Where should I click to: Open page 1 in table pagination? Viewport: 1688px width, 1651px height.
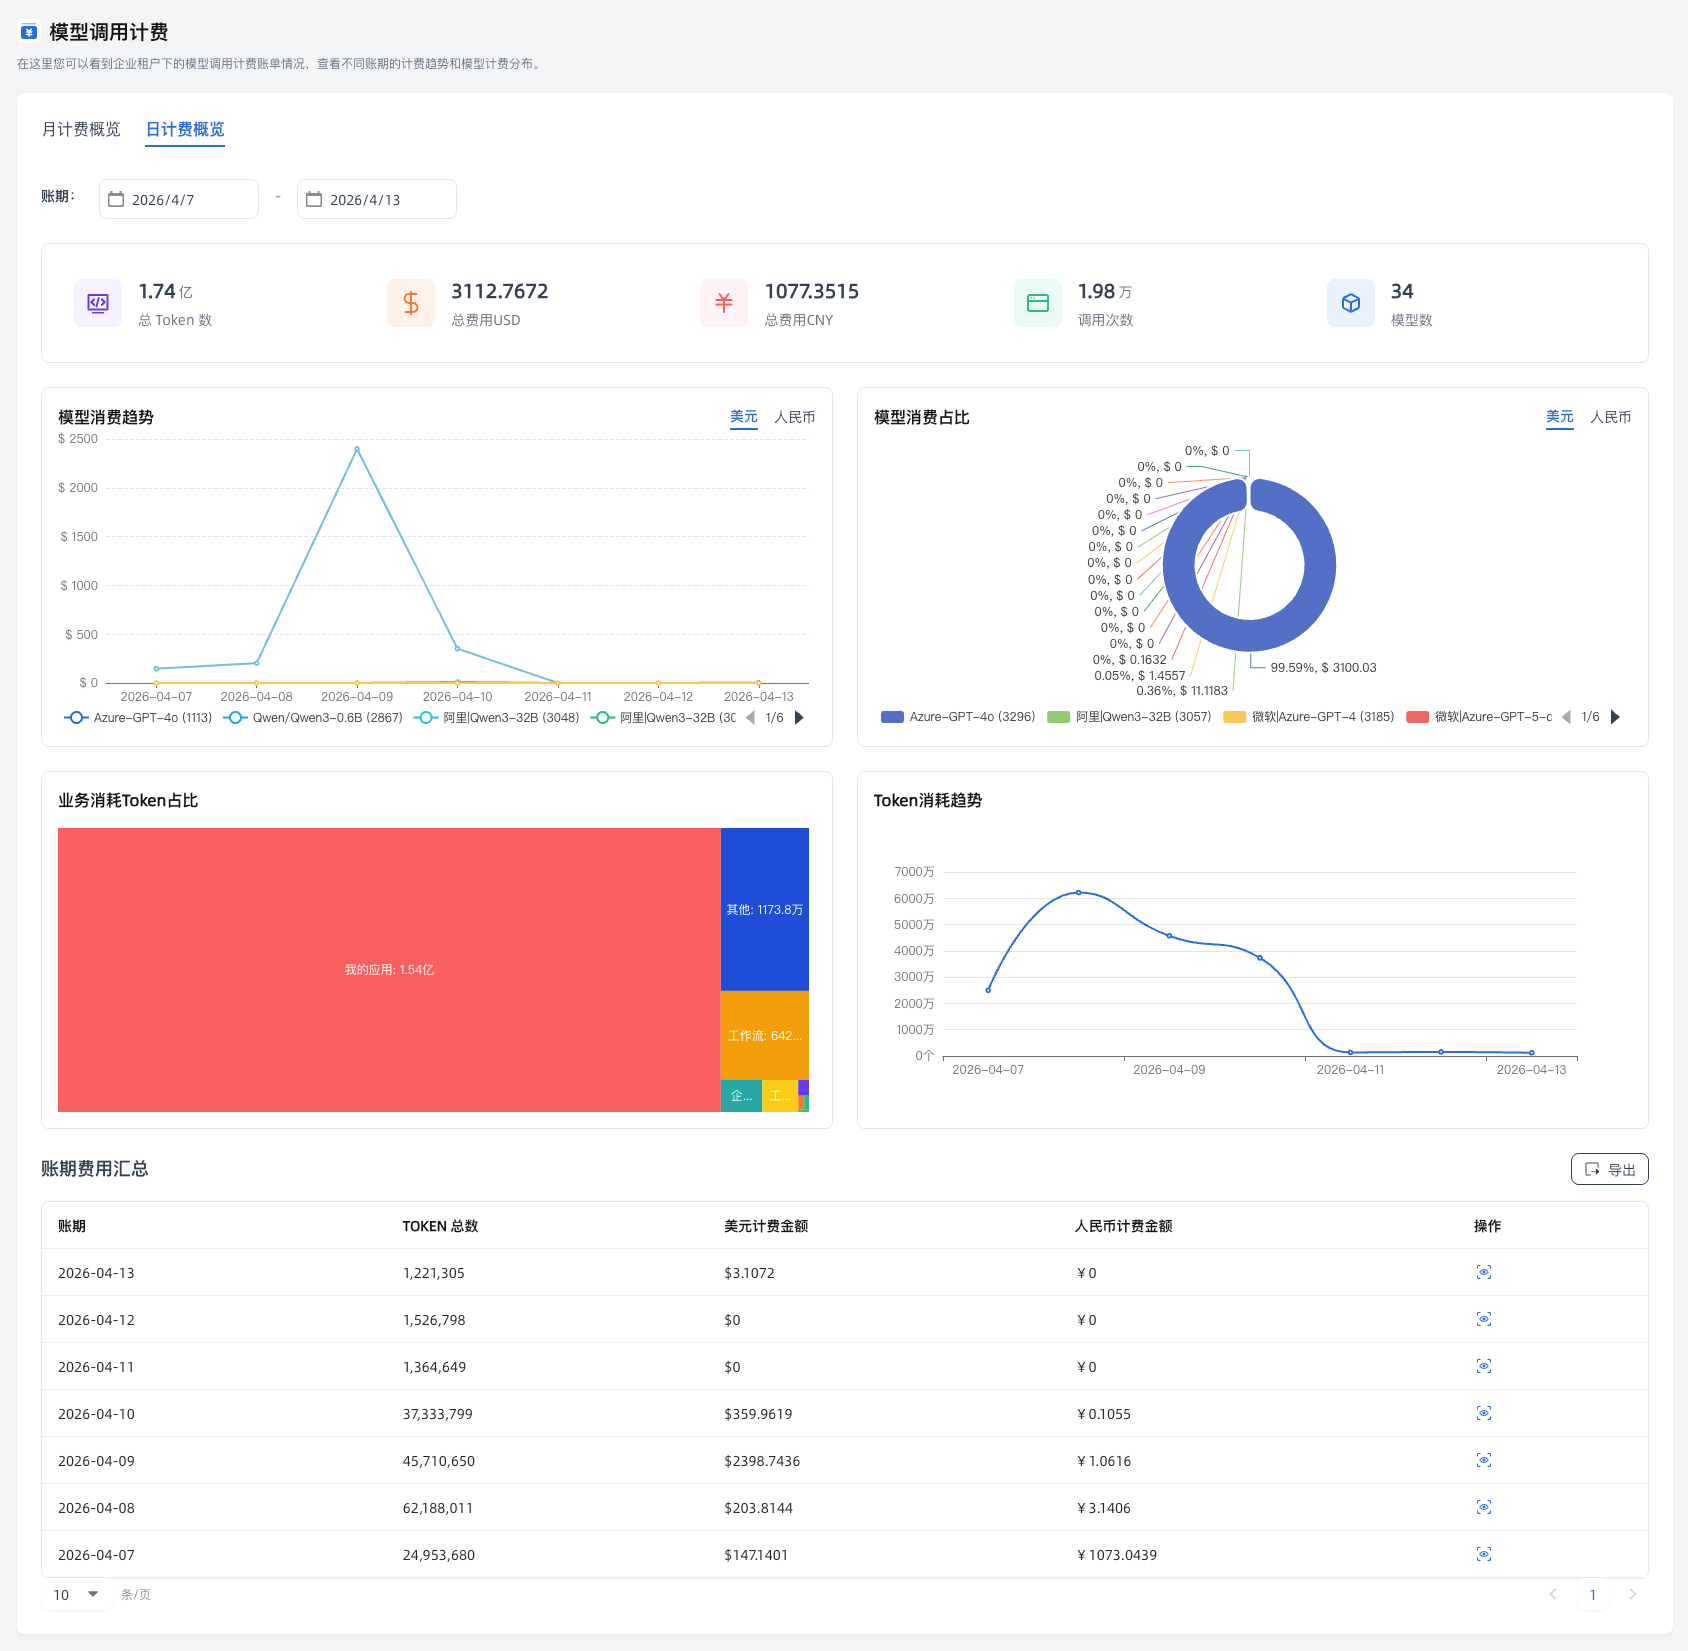pyautogui.click(x=1592, y=1594)
